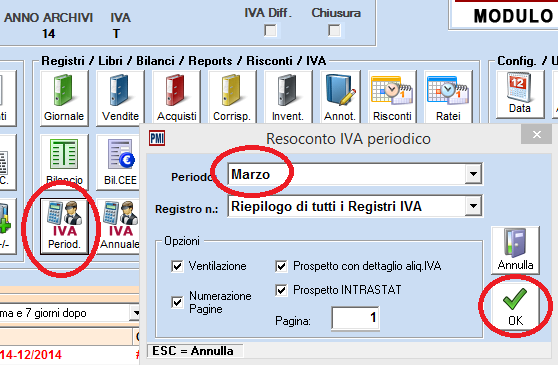Open the Annot. notebook icon
This screenshot has width=558, height=365.
click(340, 97)
